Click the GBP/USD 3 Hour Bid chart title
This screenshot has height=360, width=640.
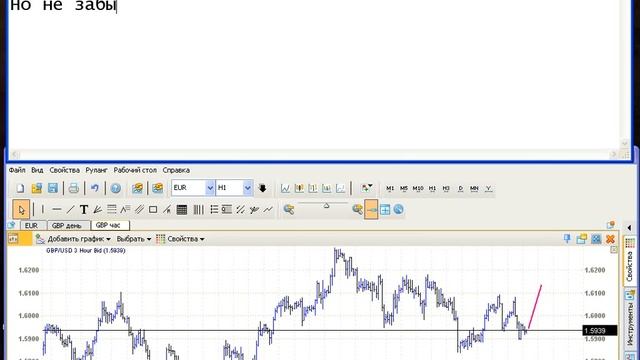tap(86, 251)
